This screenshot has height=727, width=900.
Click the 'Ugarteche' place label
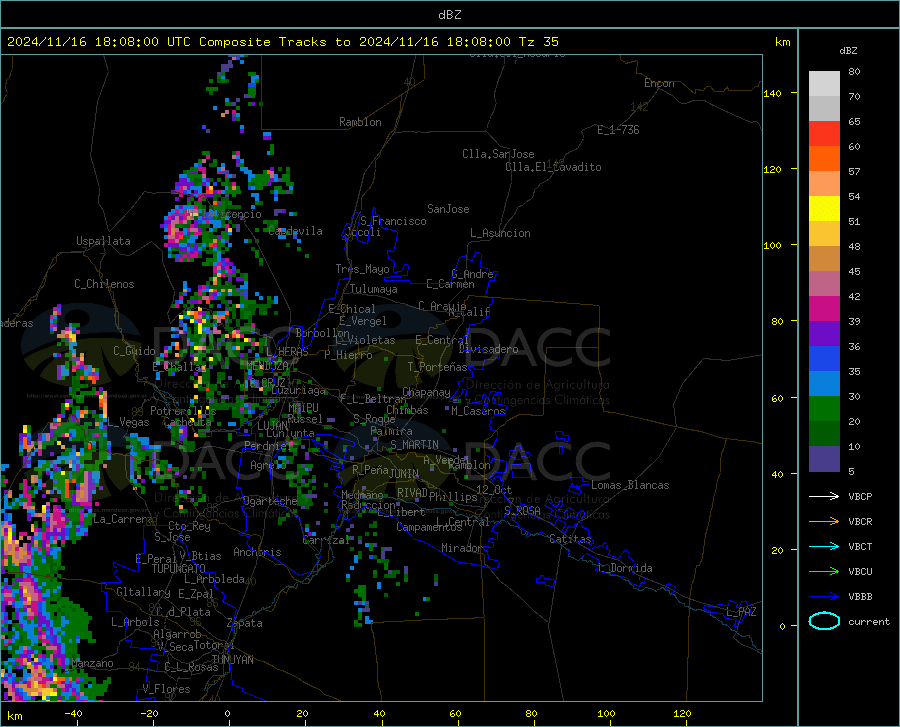pos(270,501)
